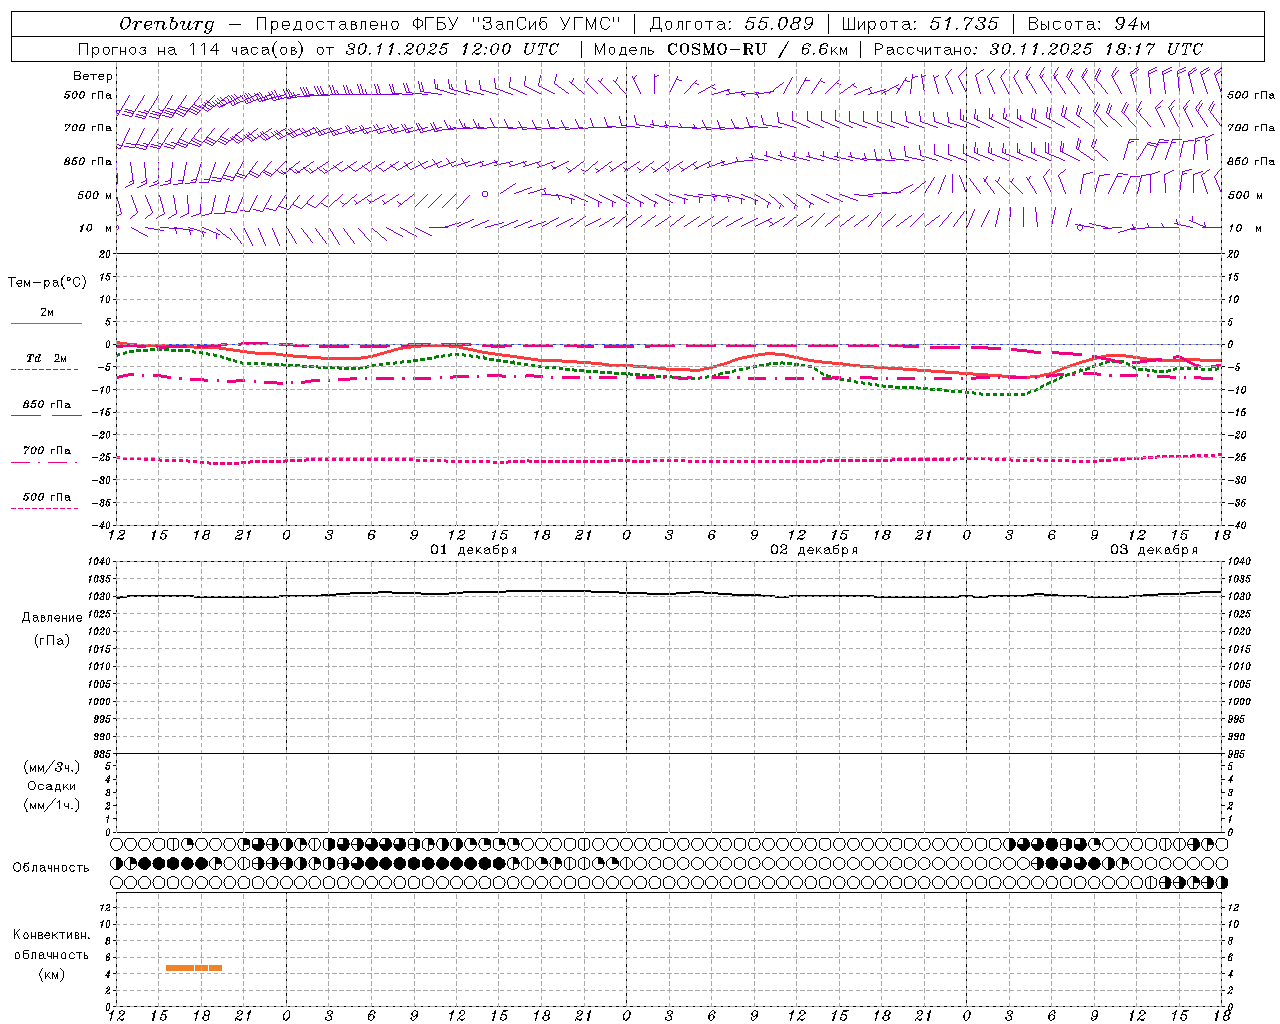Click the "Td 2м" legend label

click(x=46, y=358)
